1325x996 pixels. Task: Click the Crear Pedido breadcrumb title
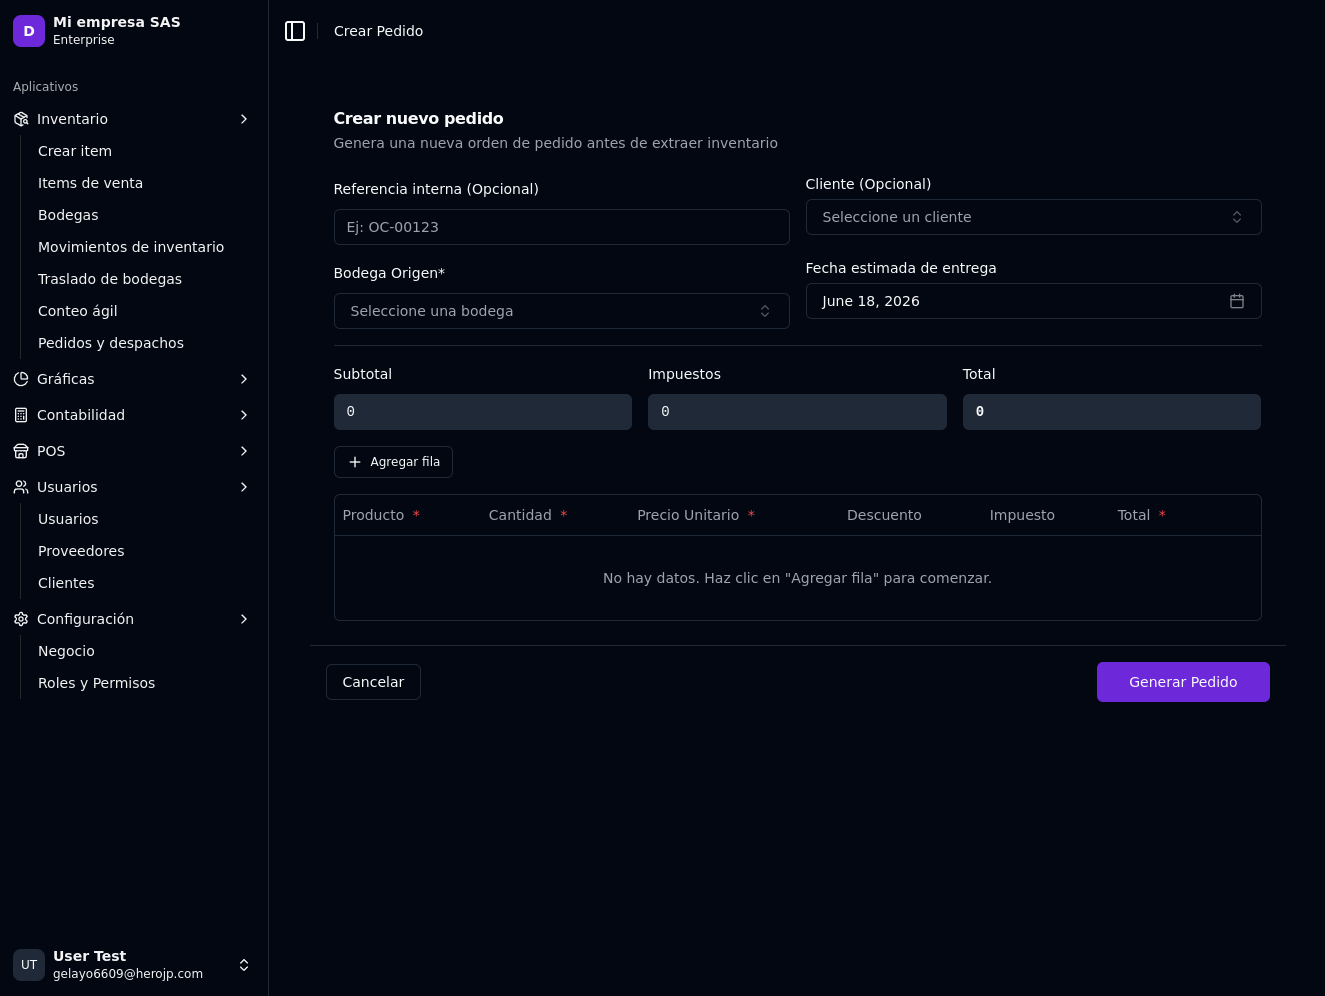378,31
